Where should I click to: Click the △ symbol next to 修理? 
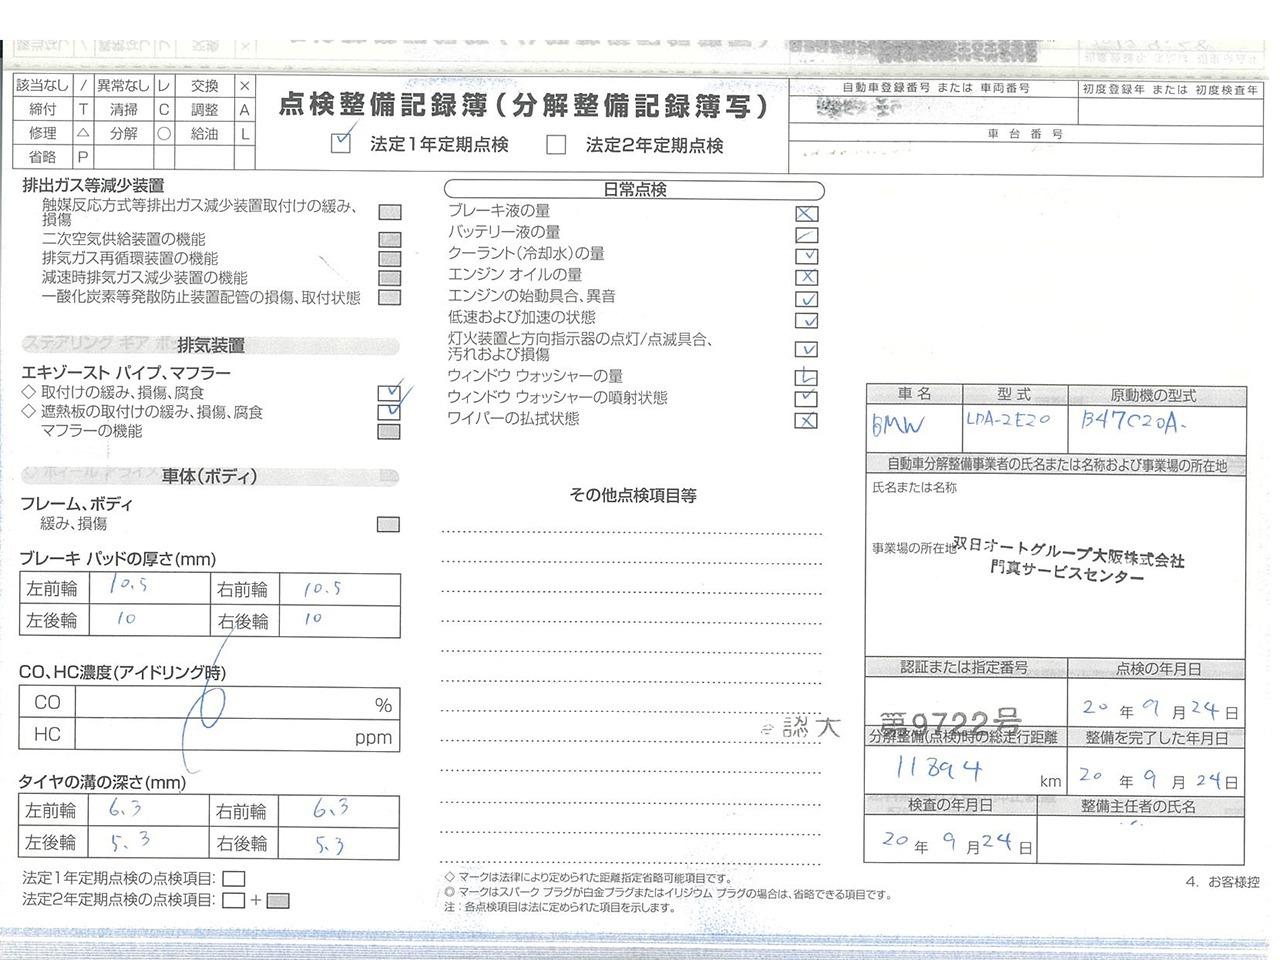click(x=83, y=133)
